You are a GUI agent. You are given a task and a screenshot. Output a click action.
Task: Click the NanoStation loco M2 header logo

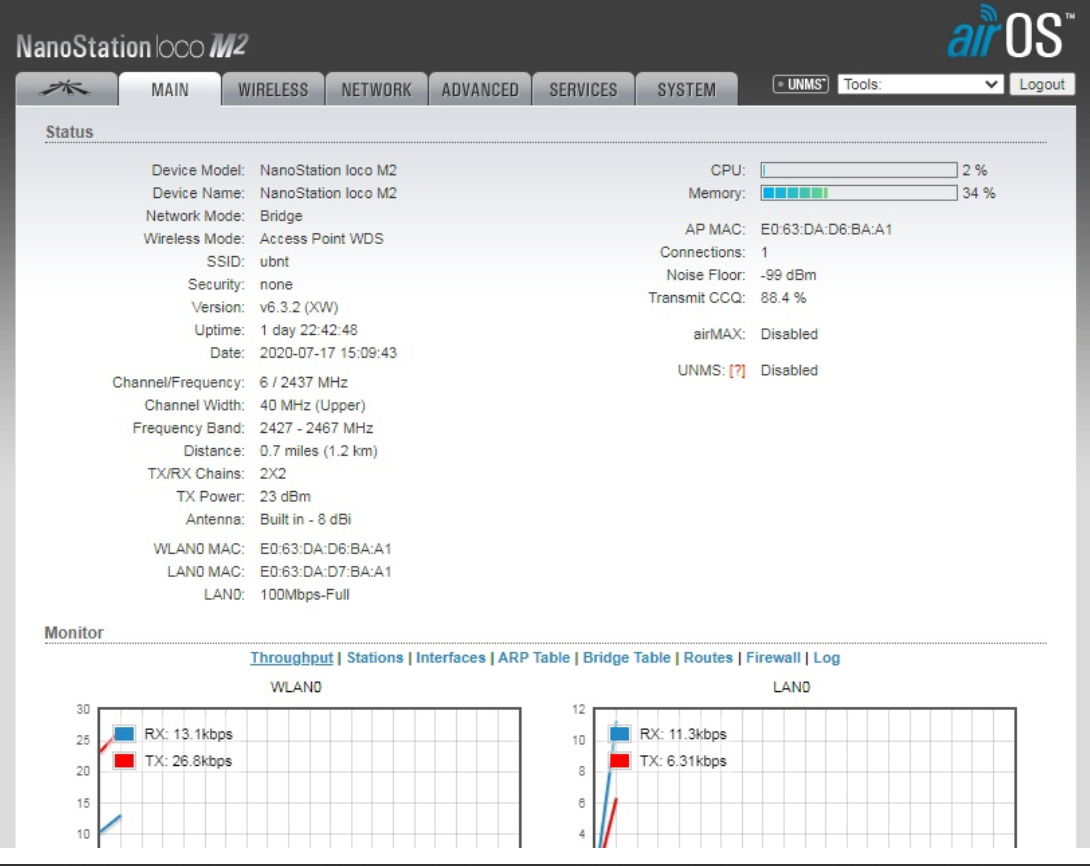pyautogui.click(x=131, y=47)
